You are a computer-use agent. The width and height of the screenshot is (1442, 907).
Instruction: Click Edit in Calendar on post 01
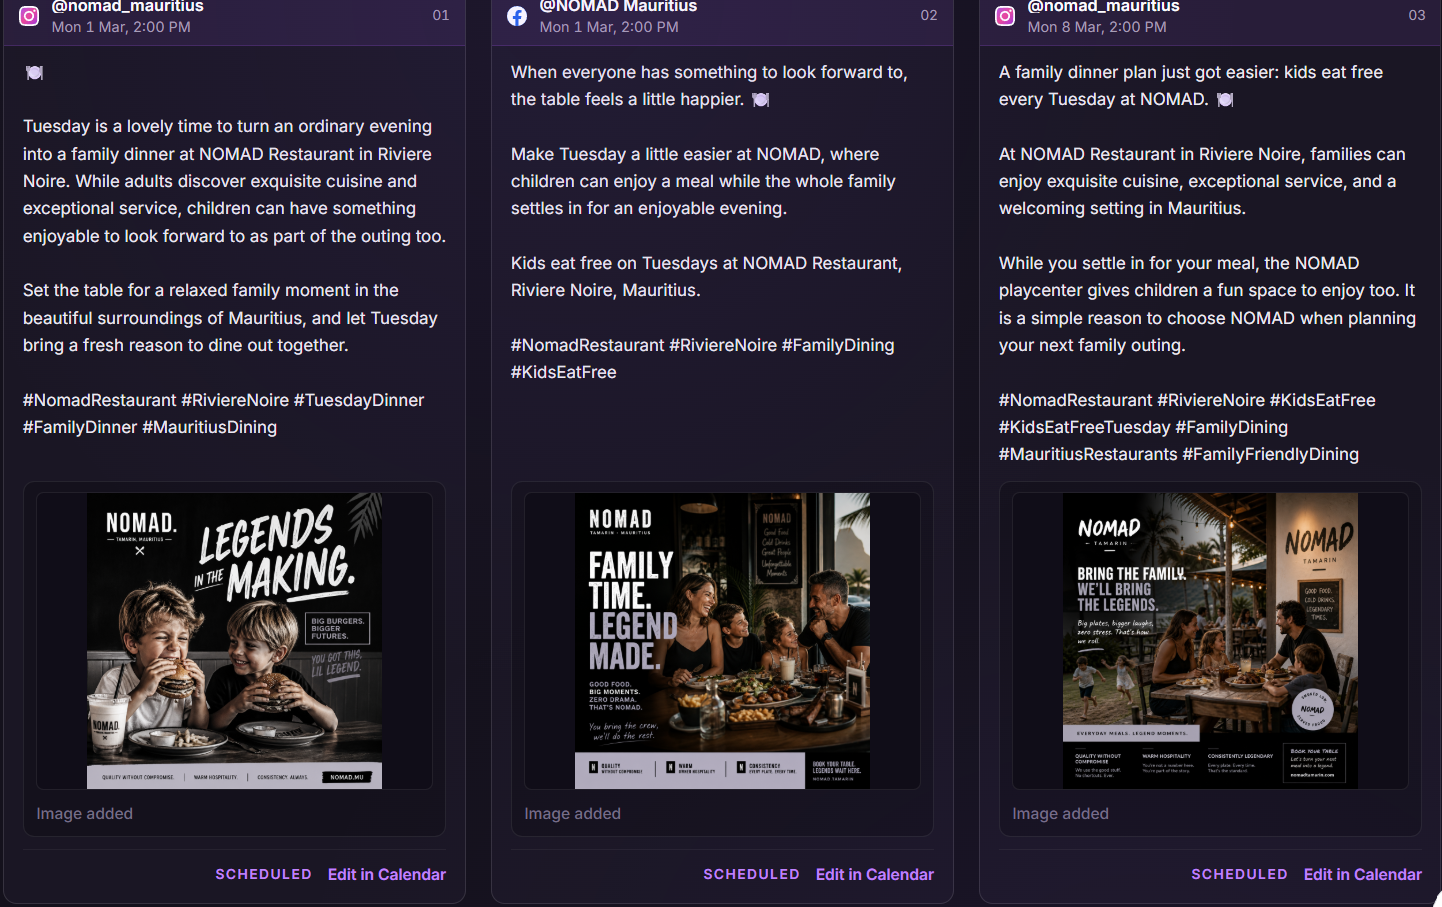[387, 874]
